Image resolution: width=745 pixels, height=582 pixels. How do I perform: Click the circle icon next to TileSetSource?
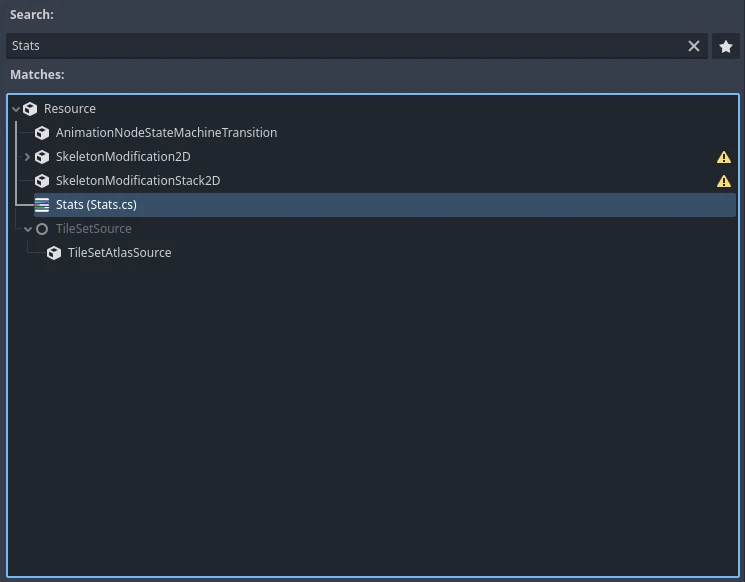pyautogui.click(x=42, y=229)
